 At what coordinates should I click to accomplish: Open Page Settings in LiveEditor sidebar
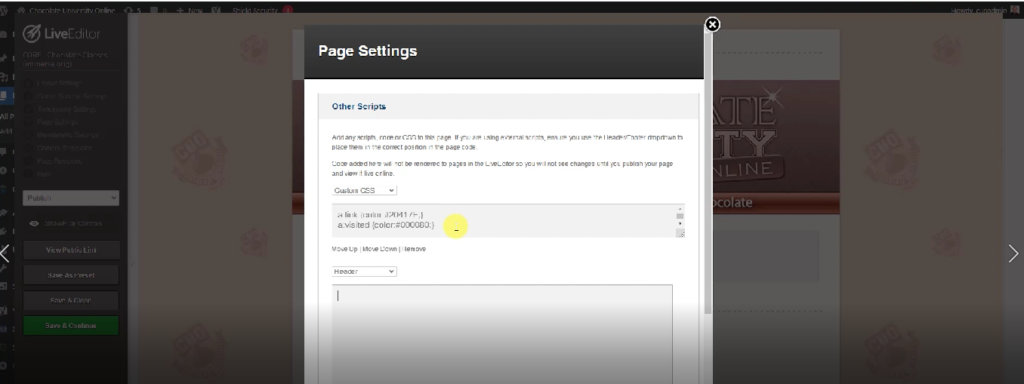point(57,122)
